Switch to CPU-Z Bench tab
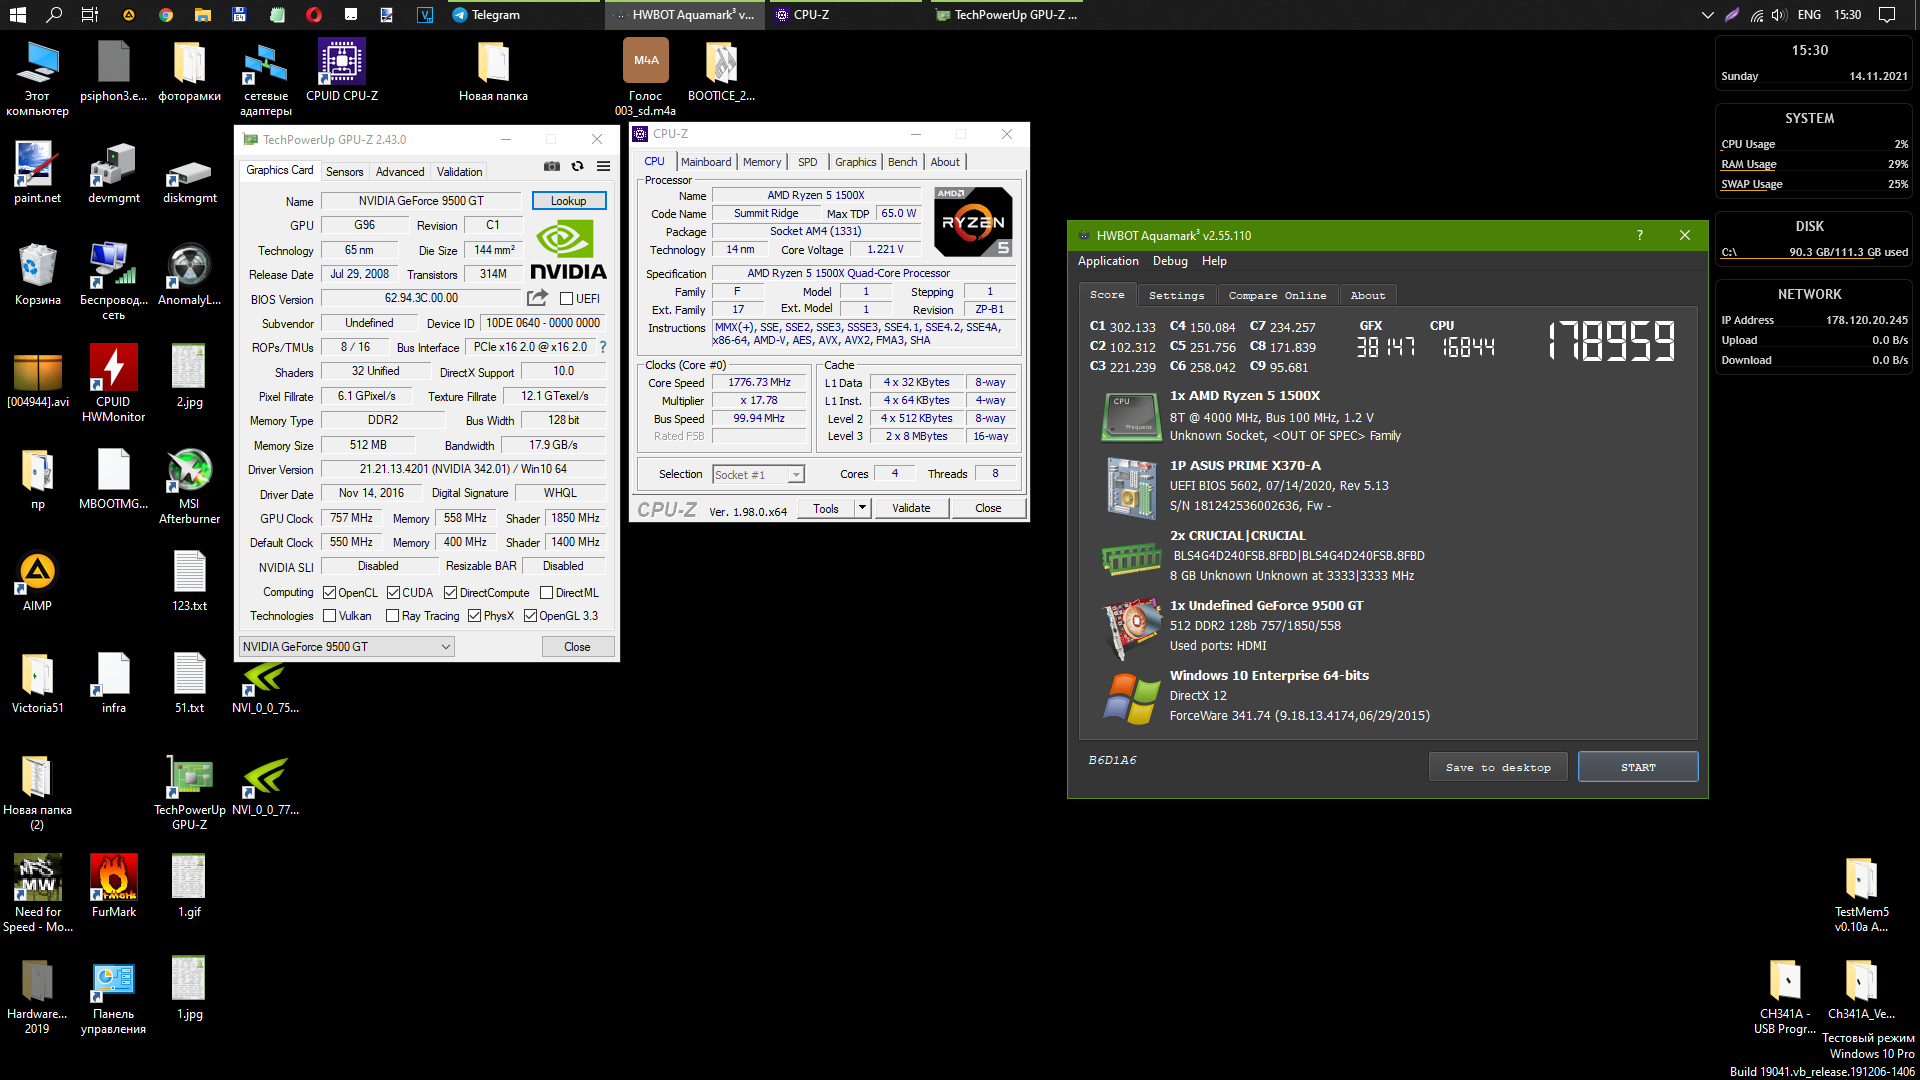Image resolution: width=1920 pixels, height=1080 pixels. [x=902, y=162]
